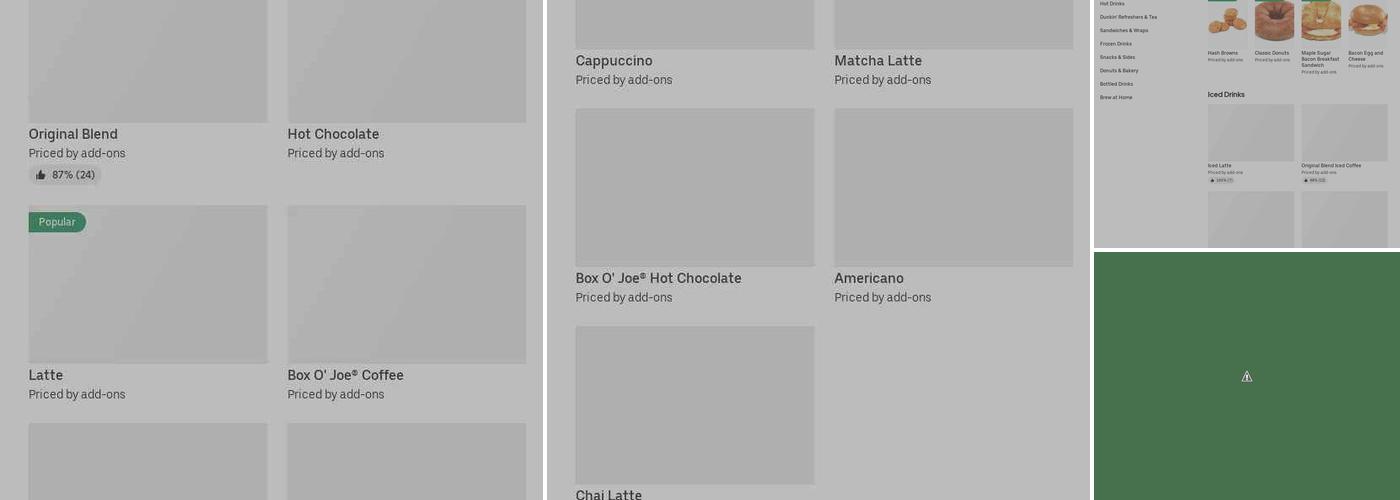Open the Brew at Home category
The height and width of the screenshot is (500, 1400).
tap(1116, 98)
